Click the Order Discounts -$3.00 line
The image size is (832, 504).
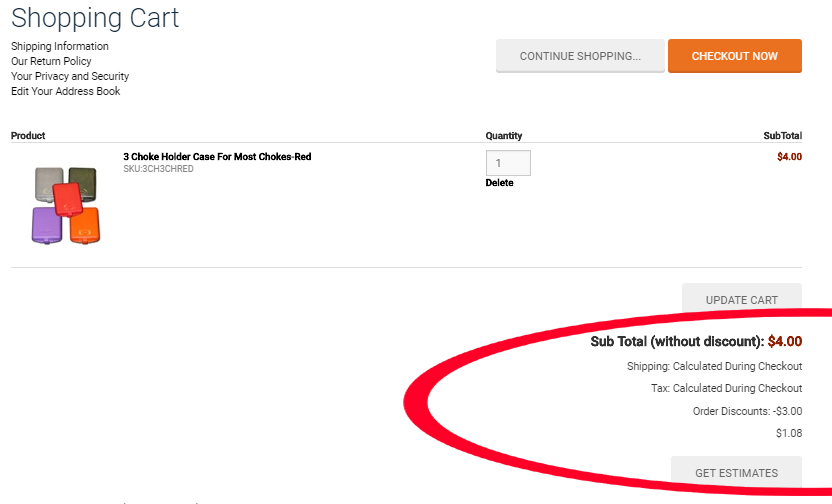tap(747, 411)
